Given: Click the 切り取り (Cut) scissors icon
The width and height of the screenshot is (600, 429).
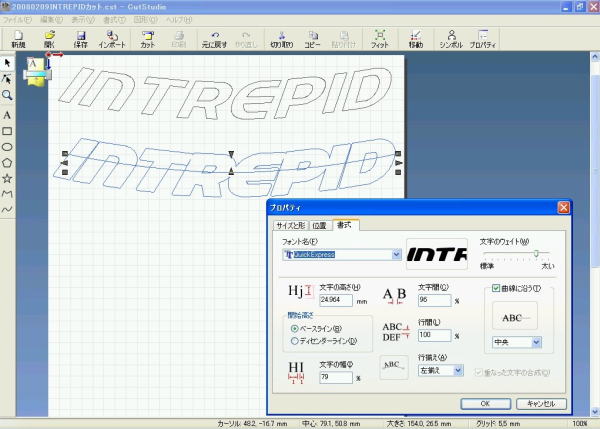Looking at the screenshot, I should [x=282, y=39].
